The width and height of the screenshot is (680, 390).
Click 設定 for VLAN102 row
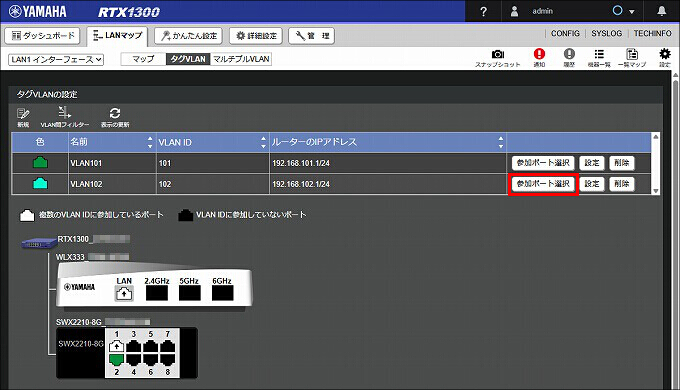coord(592,184)
